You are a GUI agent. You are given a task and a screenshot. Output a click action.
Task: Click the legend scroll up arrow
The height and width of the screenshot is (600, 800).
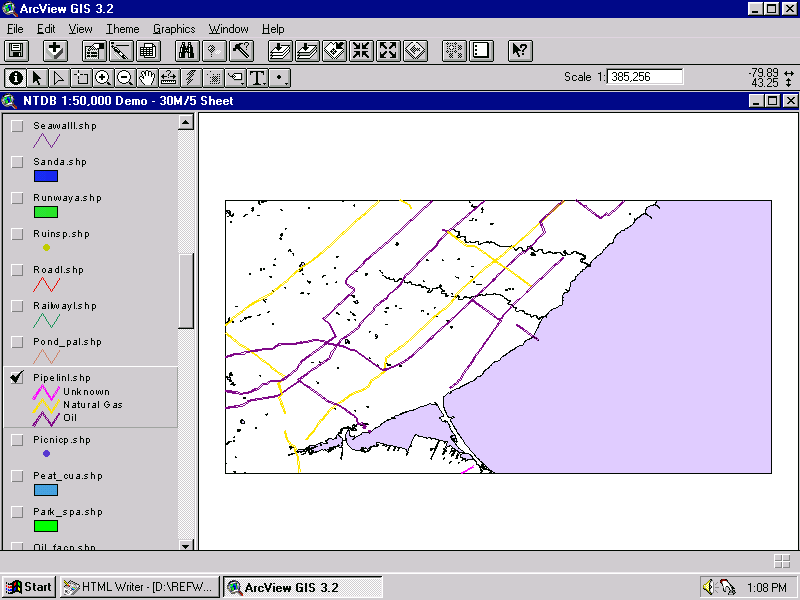[186, 122]
